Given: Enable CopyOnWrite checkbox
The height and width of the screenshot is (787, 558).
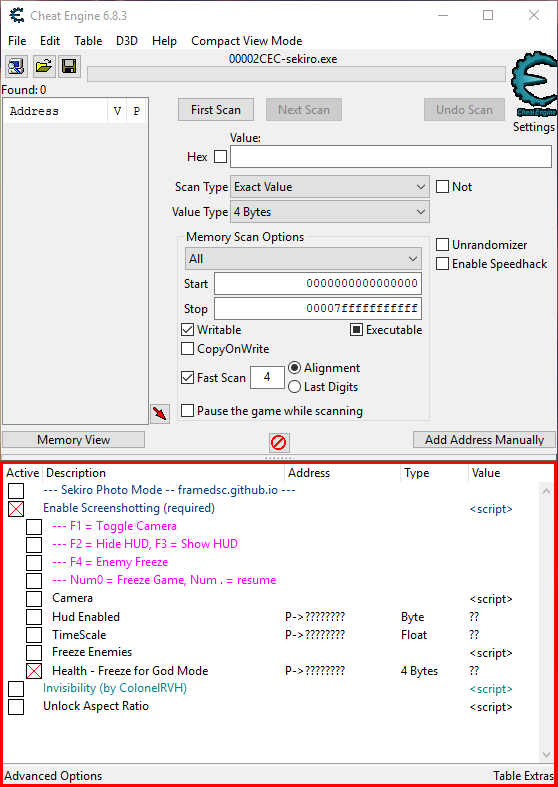Looking at the screenshot, I should point(187,348).
